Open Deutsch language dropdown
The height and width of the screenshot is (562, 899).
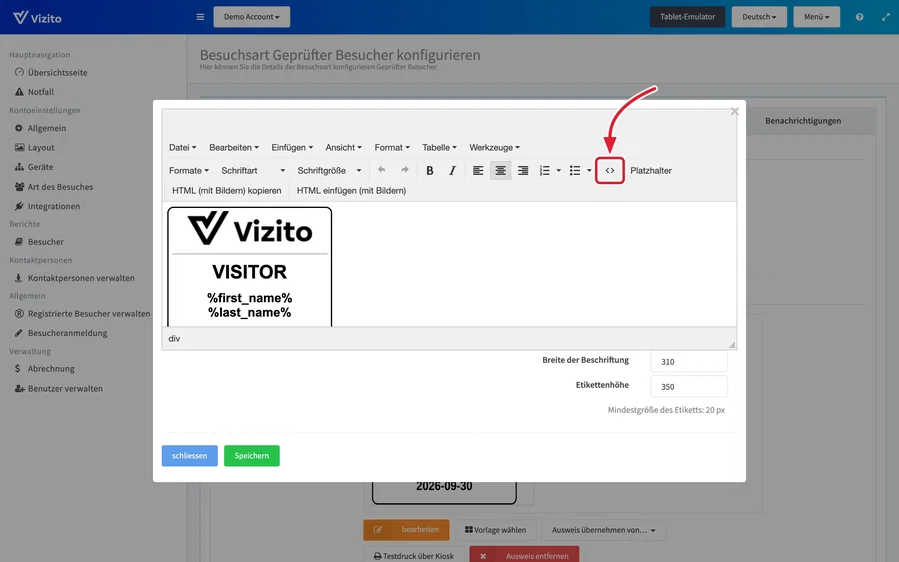tap(759, 17)
